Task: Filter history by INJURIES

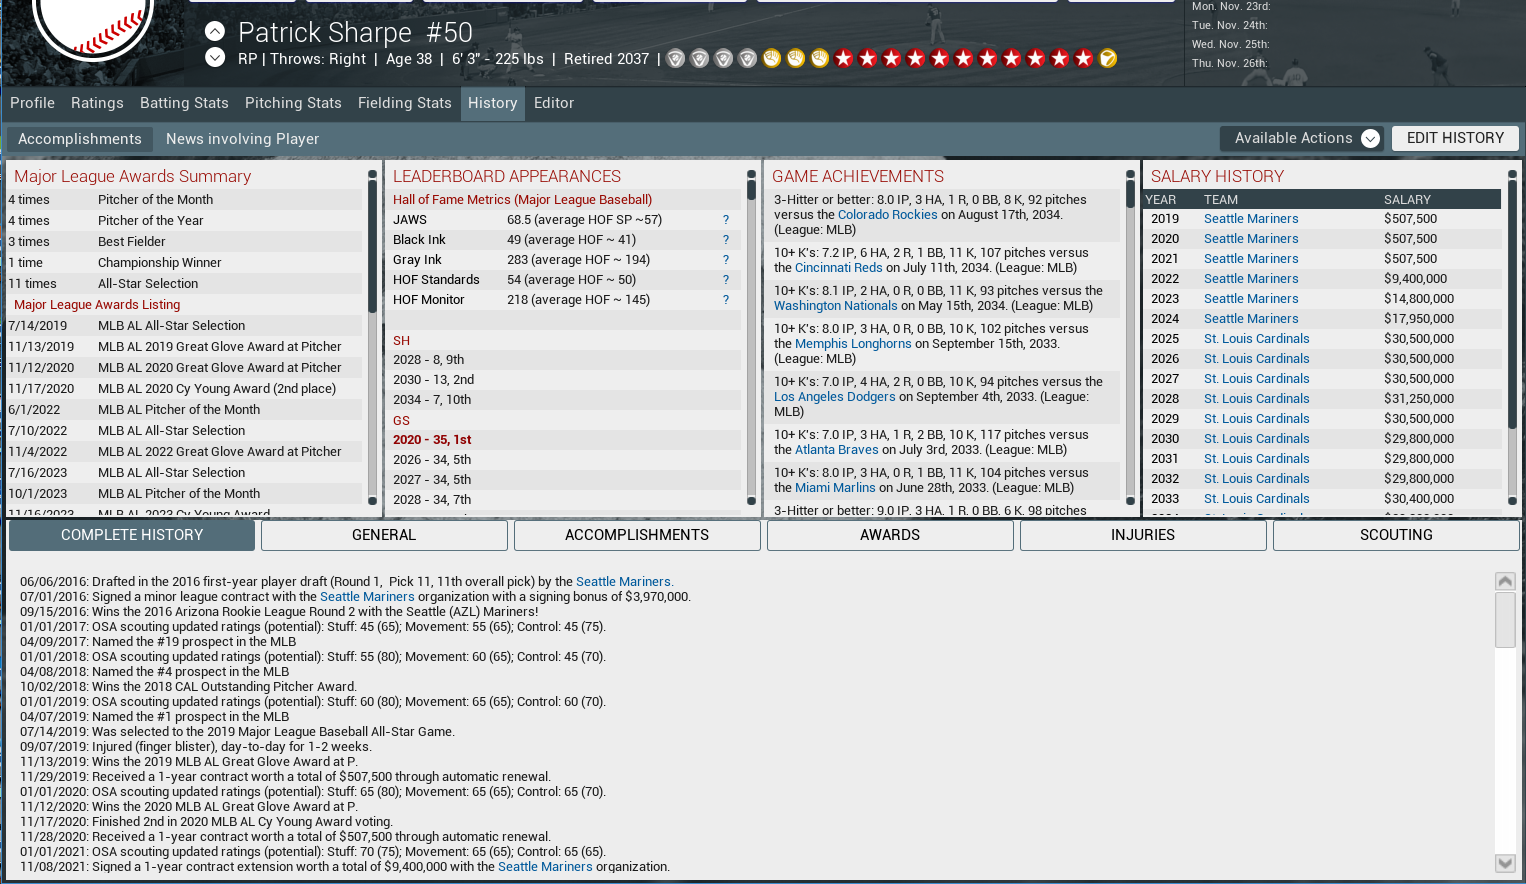Action: pyautogui.click(x=1142, y=535)
